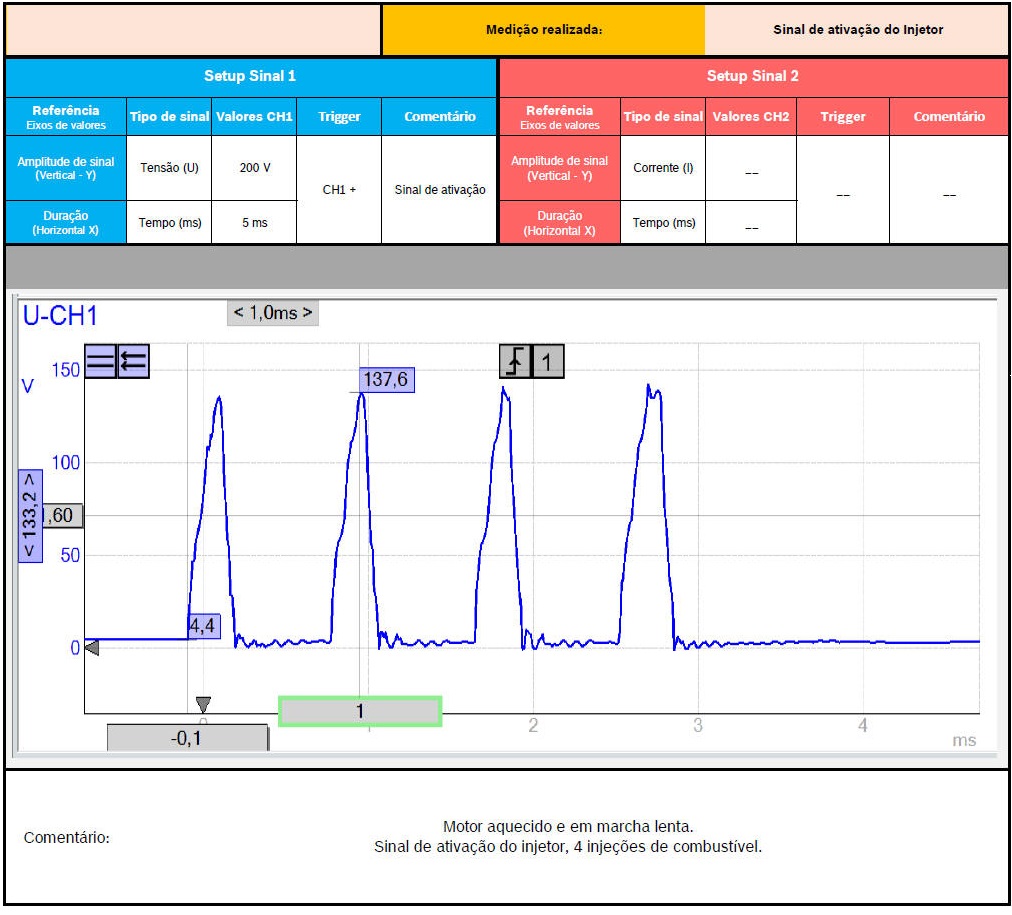
Task: Click the green-bordered cursor 1 time box
Action: pyautogui.click(x=360, y=711)
